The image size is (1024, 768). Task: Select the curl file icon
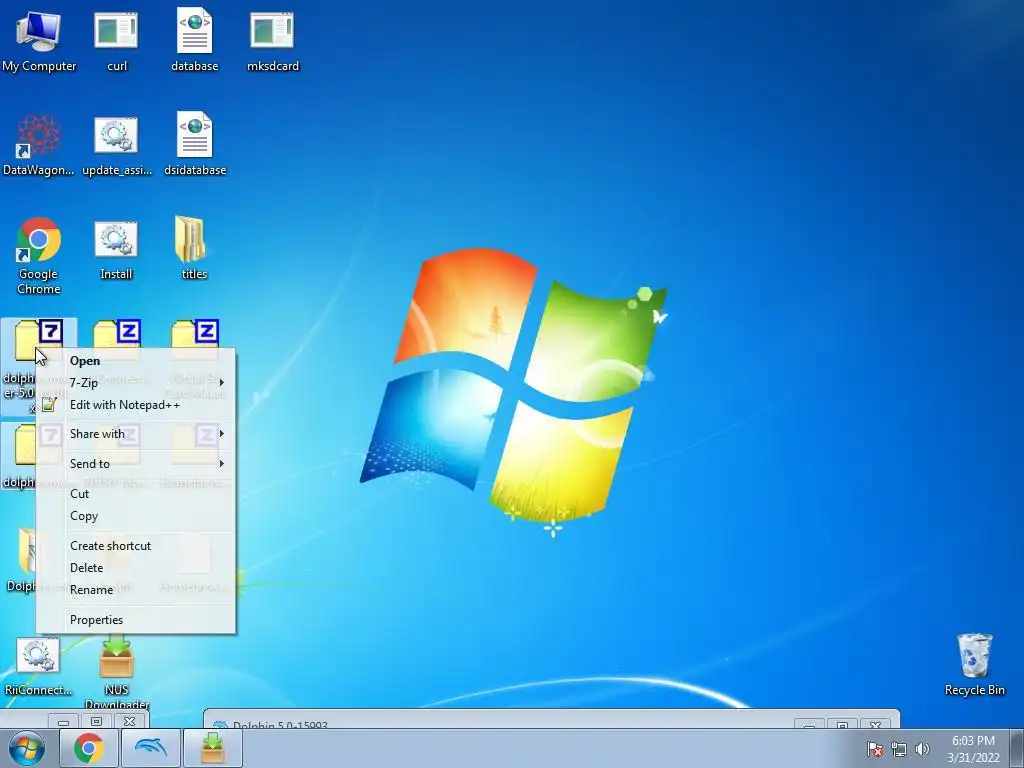(x=116, y=40)
